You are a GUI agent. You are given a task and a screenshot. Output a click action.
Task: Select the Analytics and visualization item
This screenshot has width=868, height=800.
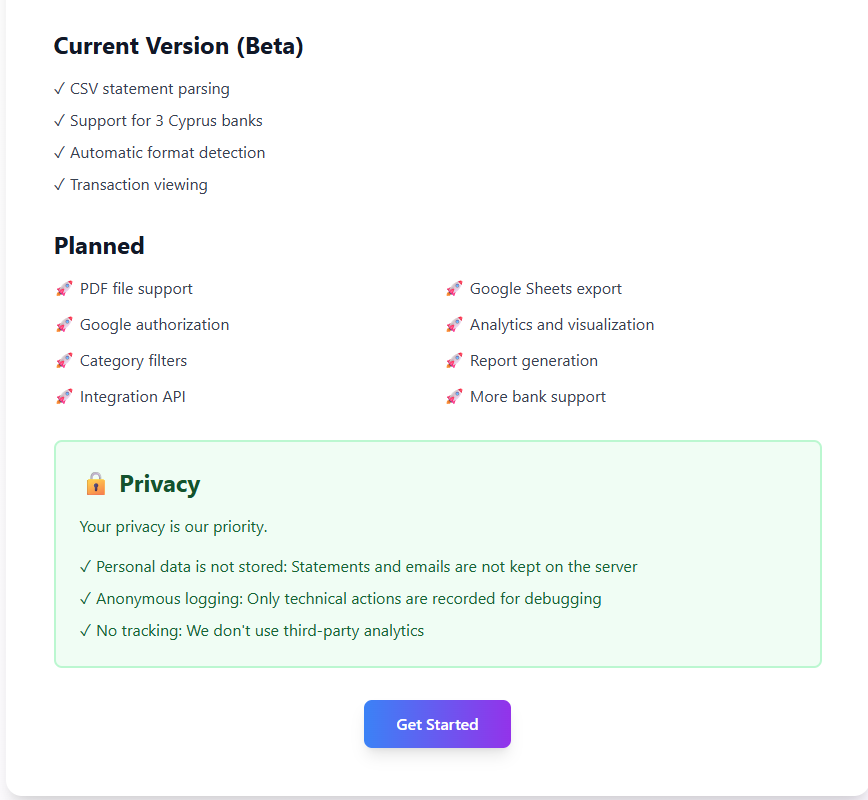562,324
